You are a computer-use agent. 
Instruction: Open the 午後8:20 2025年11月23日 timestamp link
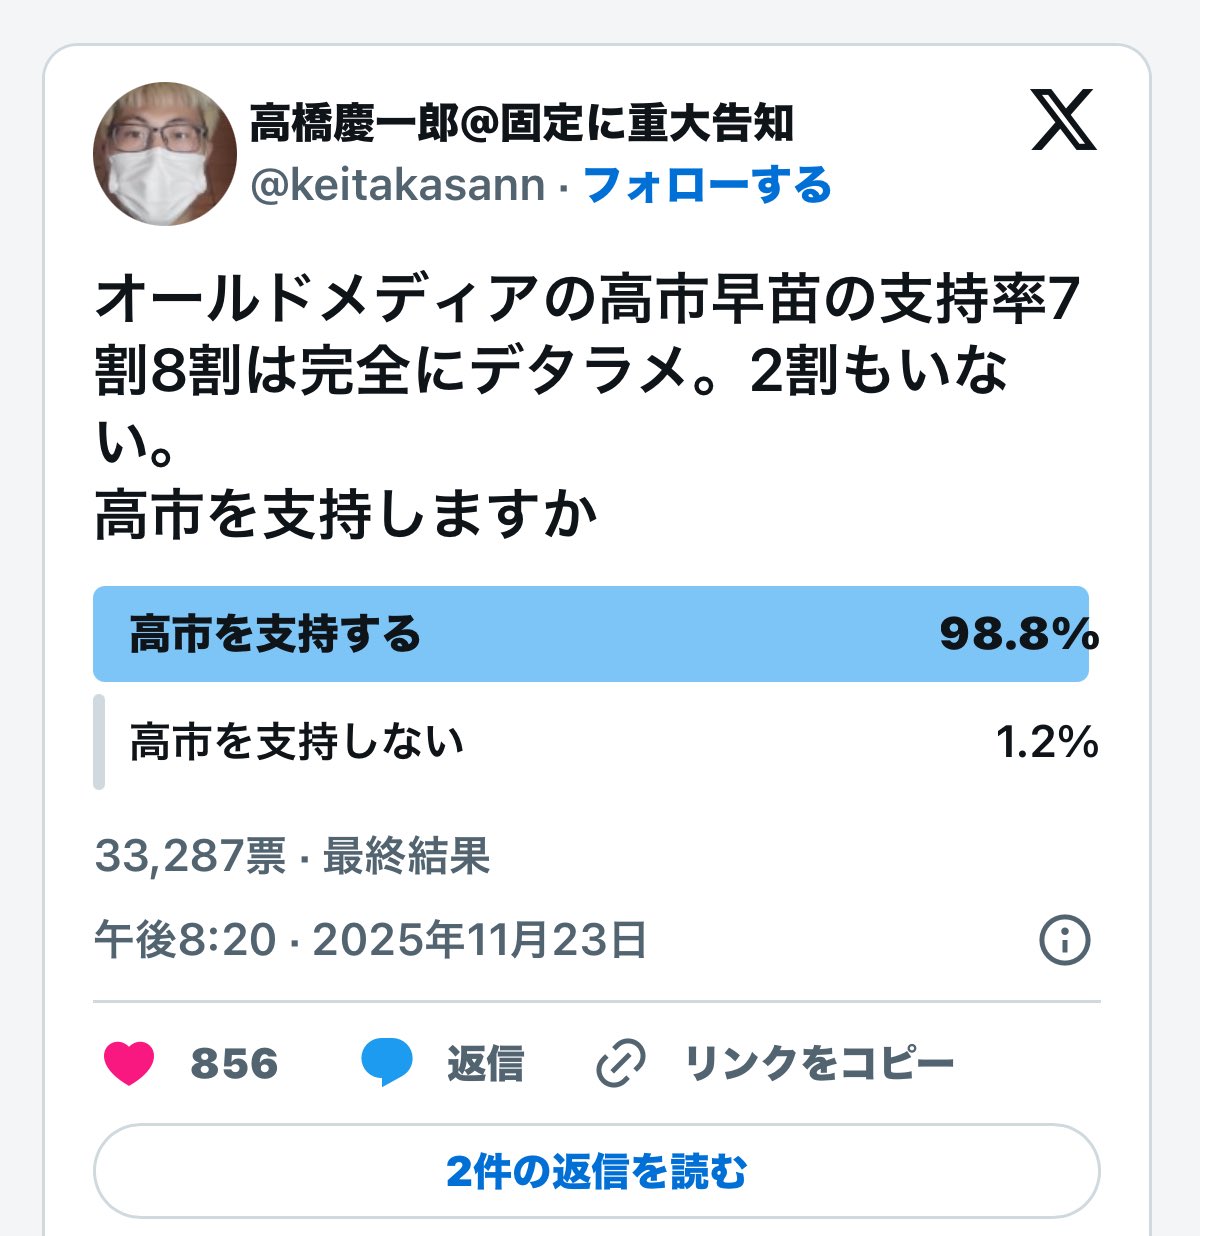371,940
